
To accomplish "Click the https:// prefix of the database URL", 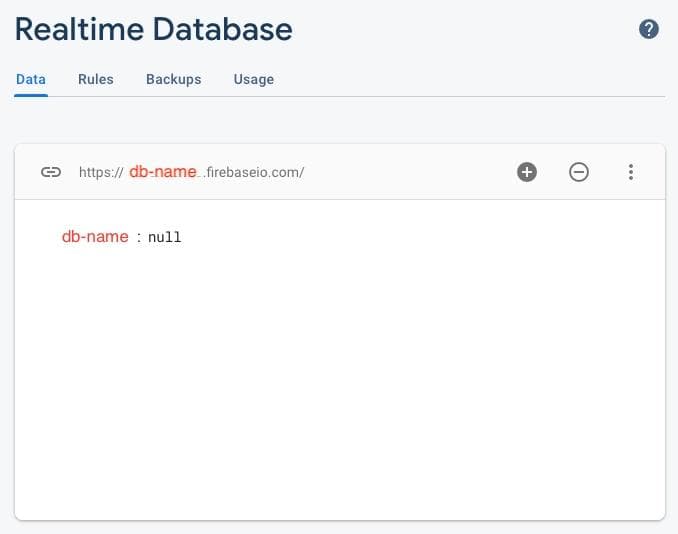I will (100, 172).
